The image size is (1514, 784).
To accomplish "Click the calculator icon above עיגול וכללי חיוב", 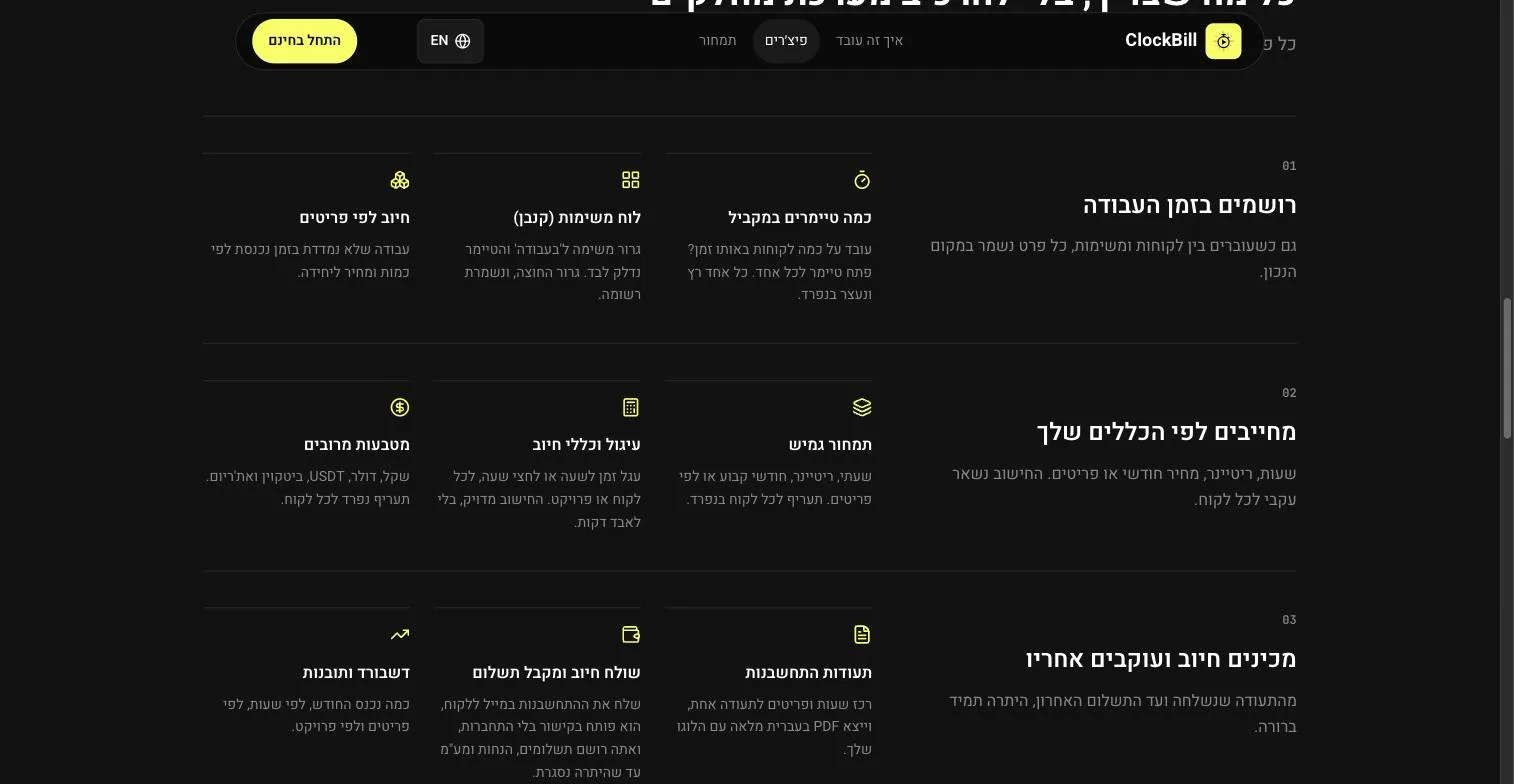I will click(x=631, y=407).
